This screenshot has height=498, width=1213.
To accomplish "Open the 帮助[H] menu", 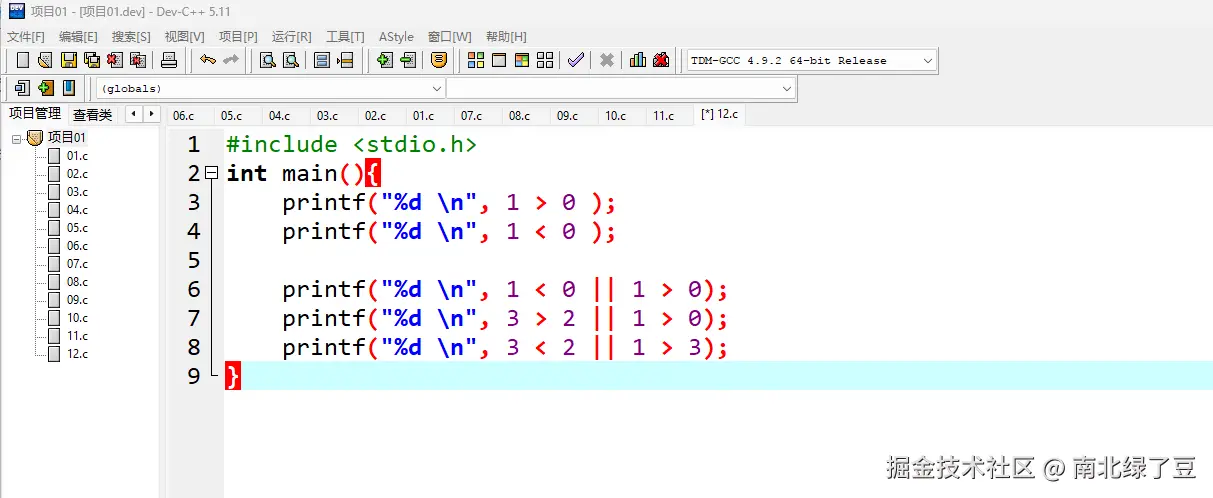I will [x=506, y=37].
